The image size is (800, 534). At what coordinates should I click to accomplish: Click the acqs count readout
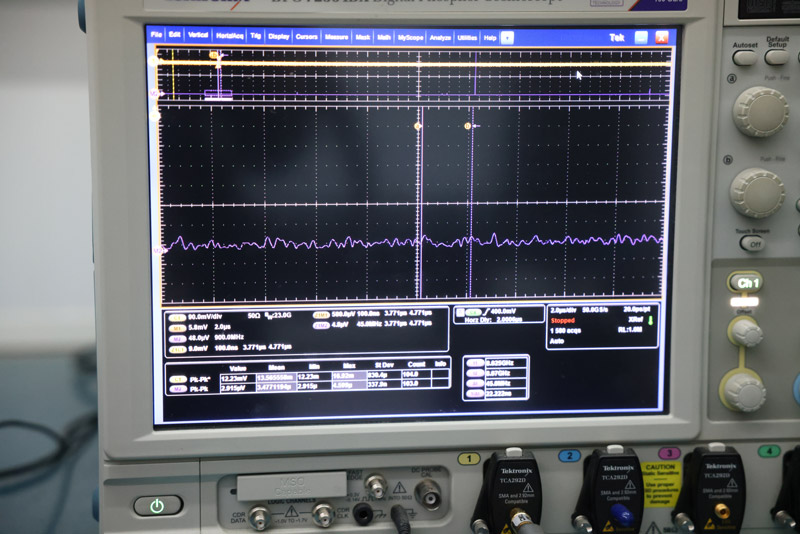coord(565,330)
